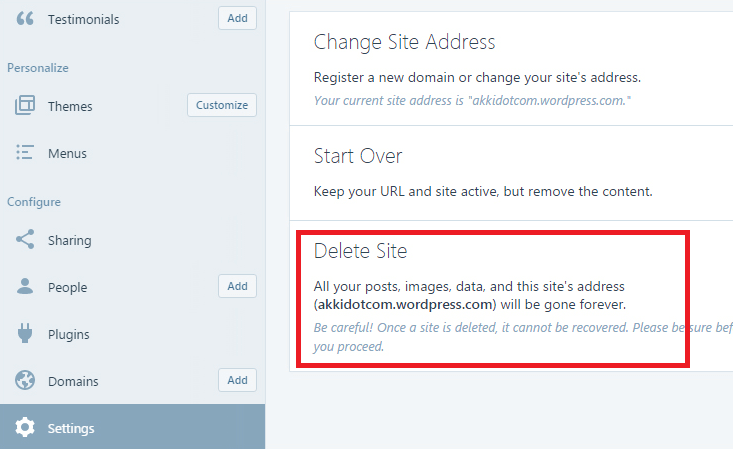The width and height of the screenshot is (733, 449).
Task: Select the Delete Site option
Action: point(360,251)
